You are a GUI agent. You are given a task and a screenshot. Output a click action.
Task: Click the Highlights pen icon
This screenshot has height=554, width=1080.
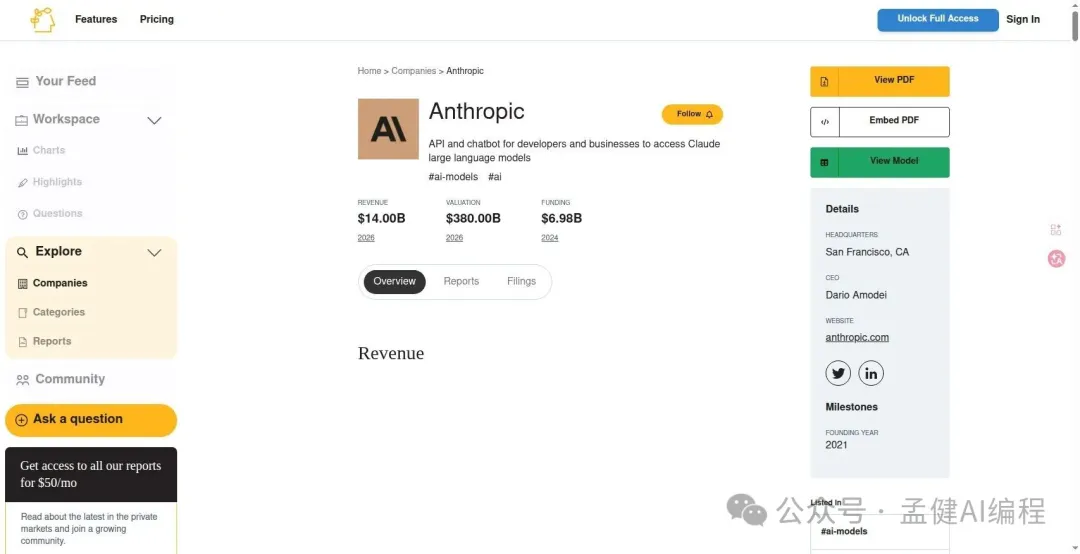click(x=22, y=183)
